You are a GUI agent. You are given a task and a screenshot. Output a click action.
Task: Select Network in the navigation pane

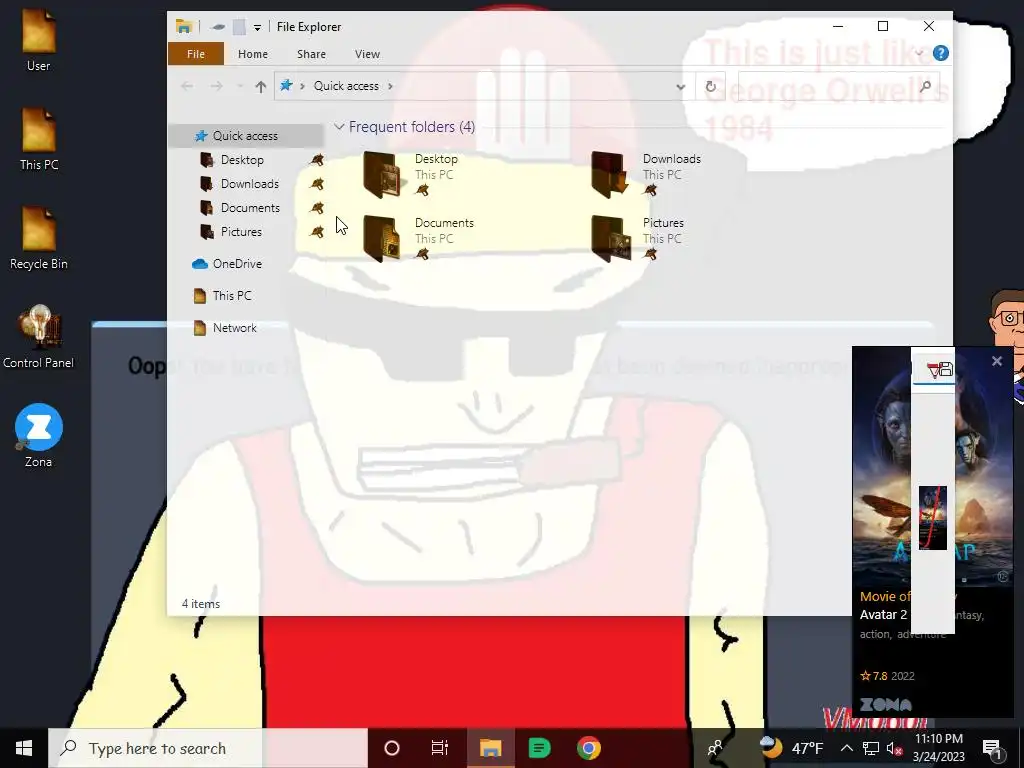tap(234, 328)
